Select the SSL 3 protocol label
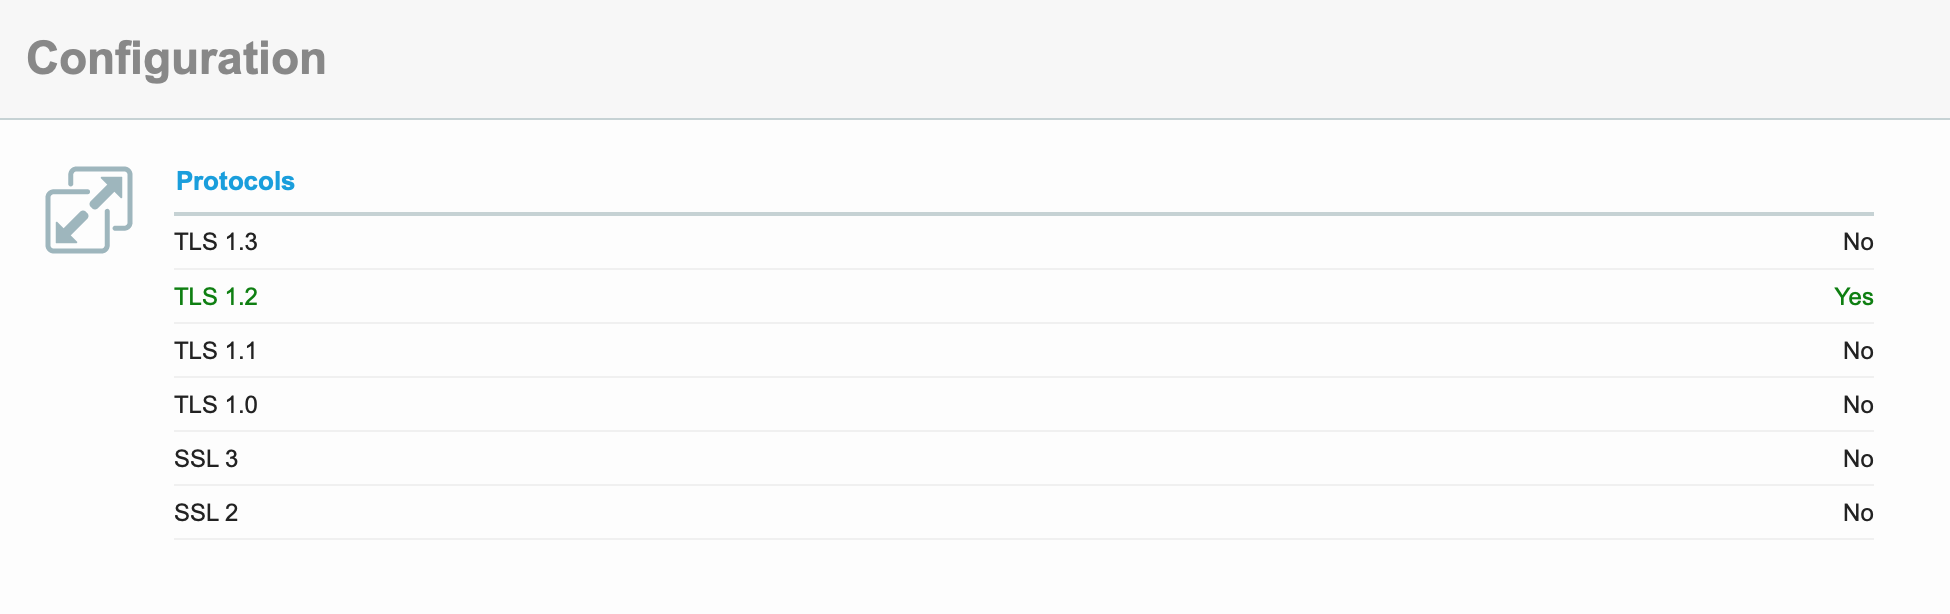 pos(206,459)
